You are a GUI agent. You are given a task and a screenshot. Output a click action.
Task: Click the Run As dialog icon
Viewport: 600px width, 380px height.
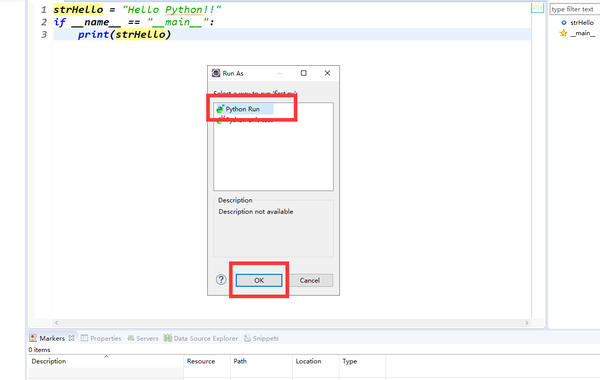point(216,73)
